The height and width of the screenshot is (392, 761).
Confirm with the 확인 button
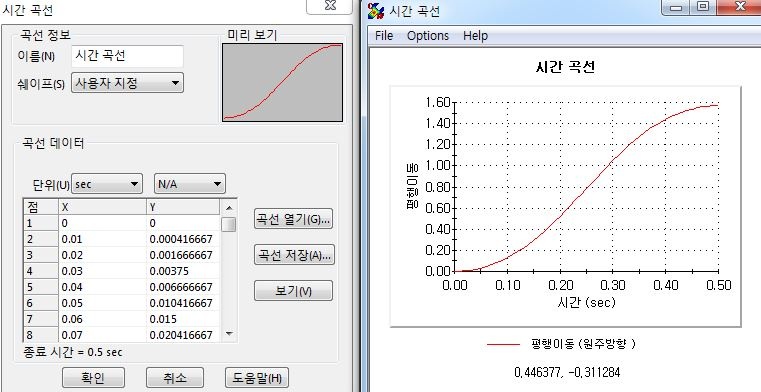click(x=93, y=377)
